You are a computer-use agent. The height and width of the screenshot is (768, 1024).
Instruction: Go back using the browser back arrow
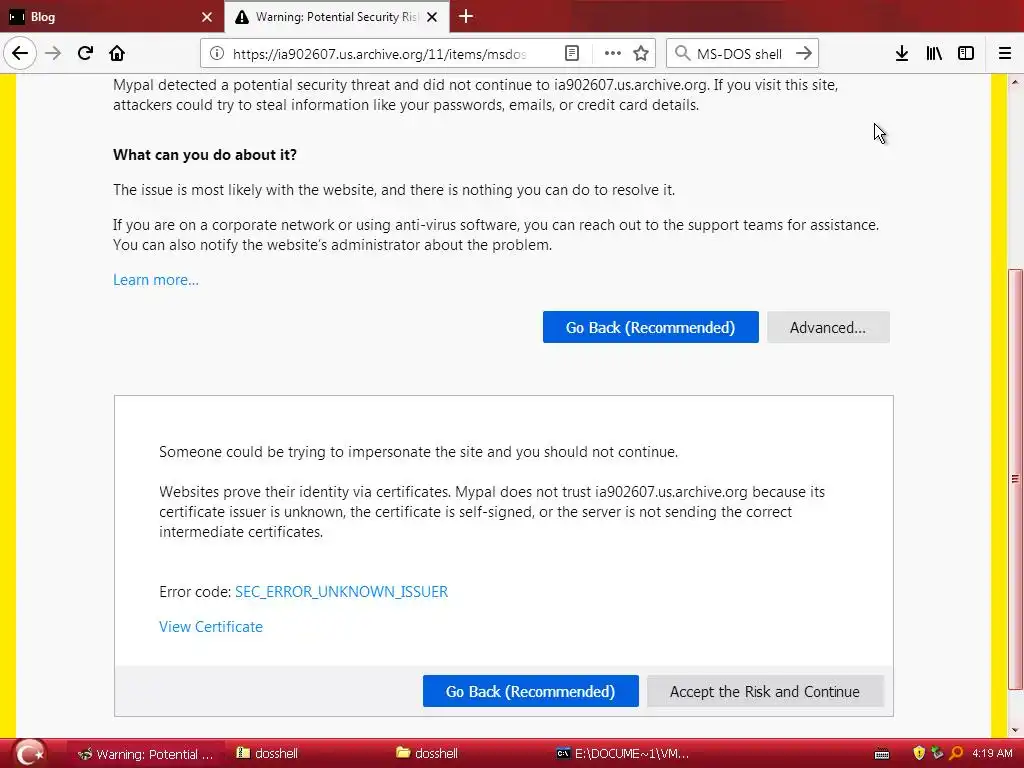20,53
